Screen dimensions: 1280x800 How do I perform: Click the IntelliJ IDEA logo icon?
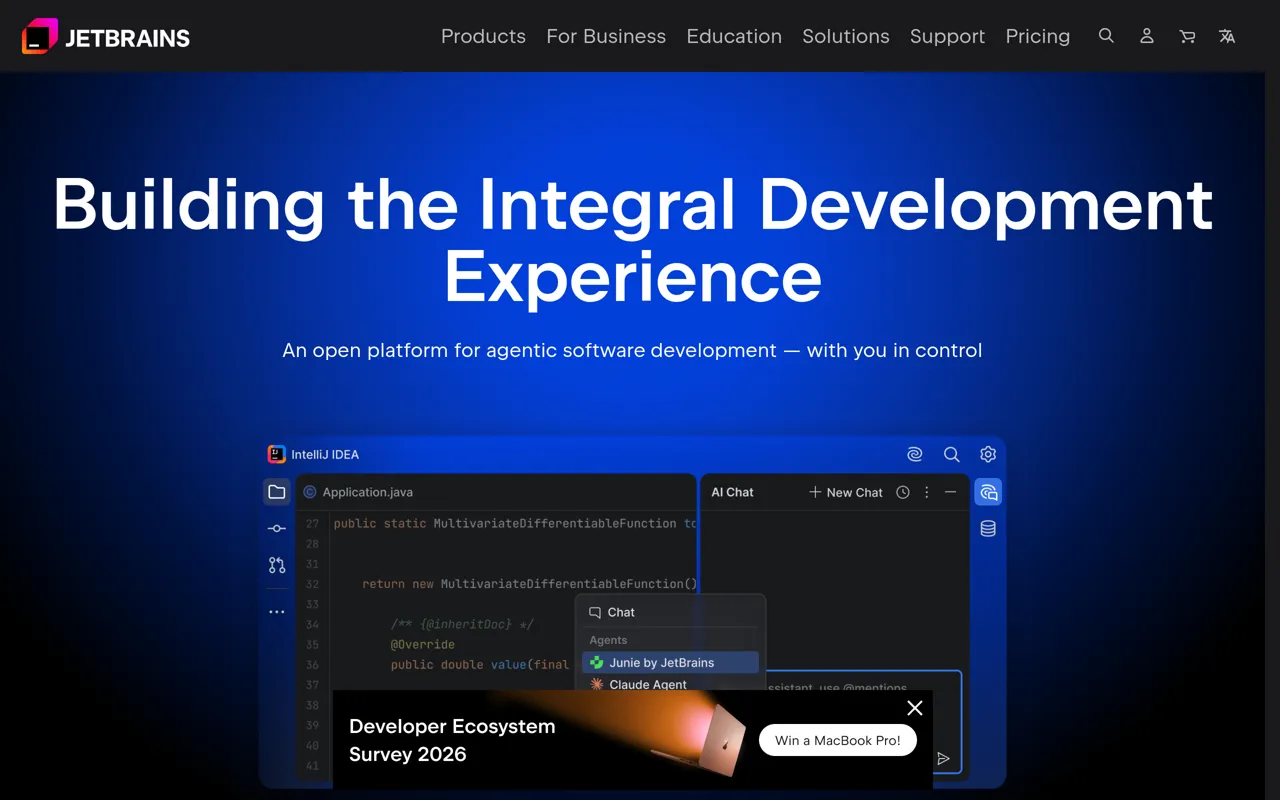[x=277, y=454]
